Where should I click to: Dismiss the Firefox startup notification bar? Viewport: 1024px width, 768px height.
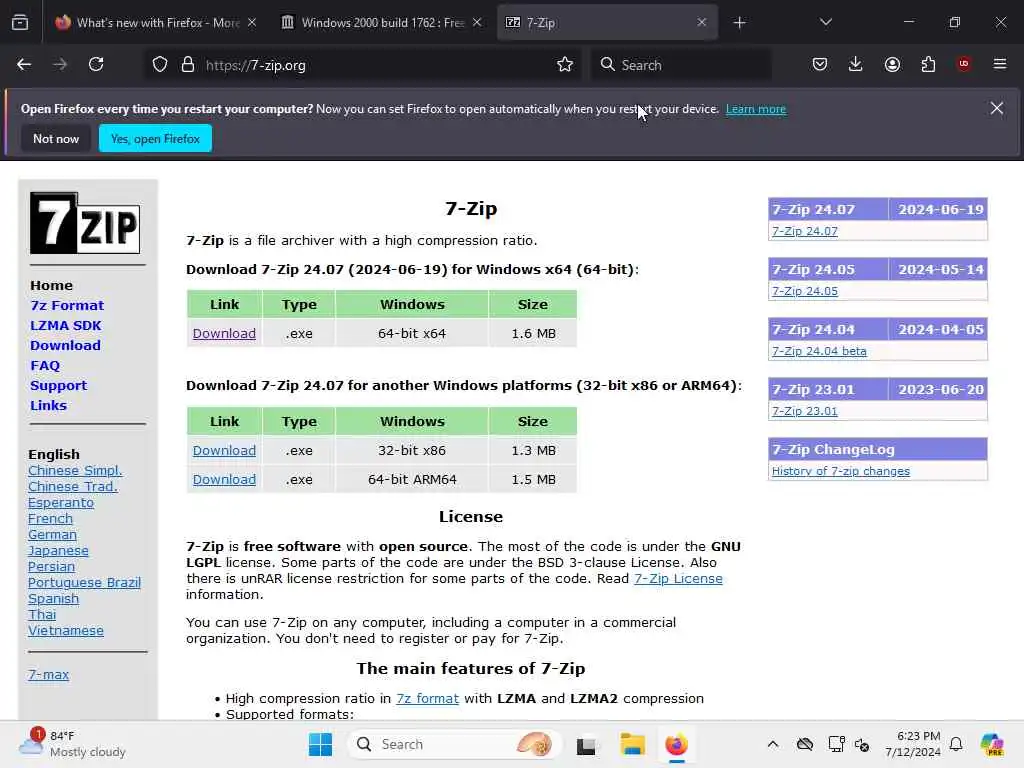point(997,108)
